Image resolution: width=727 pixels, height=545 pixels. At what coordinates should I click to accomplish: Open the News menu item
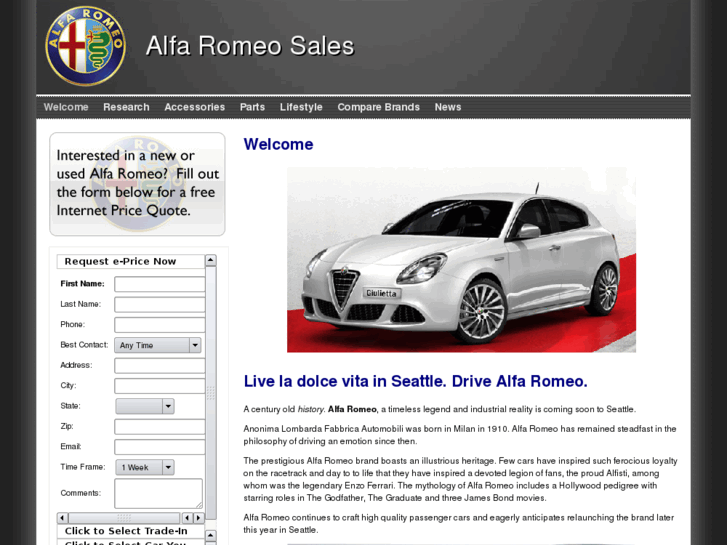pos(448,107)
